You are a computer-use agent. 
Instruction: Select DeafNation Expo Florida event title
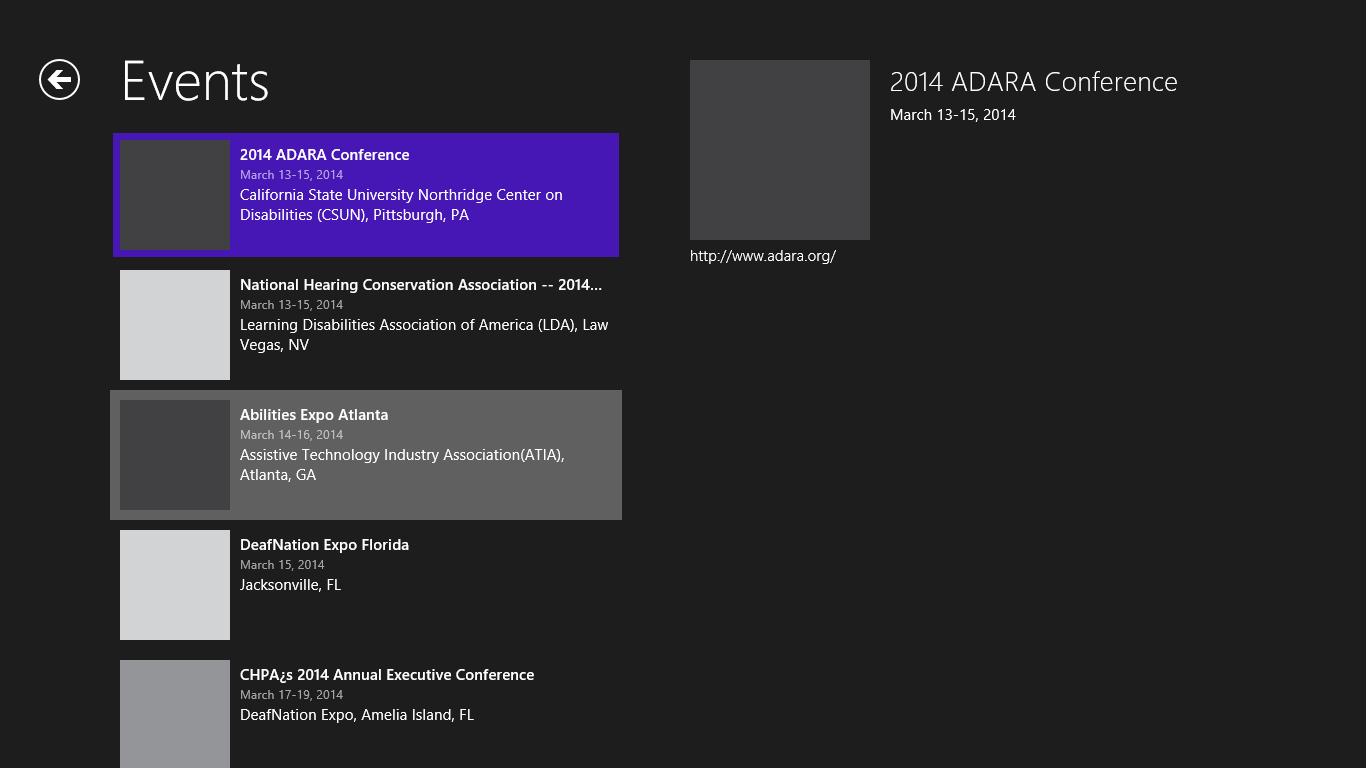[x=324, y=545]
